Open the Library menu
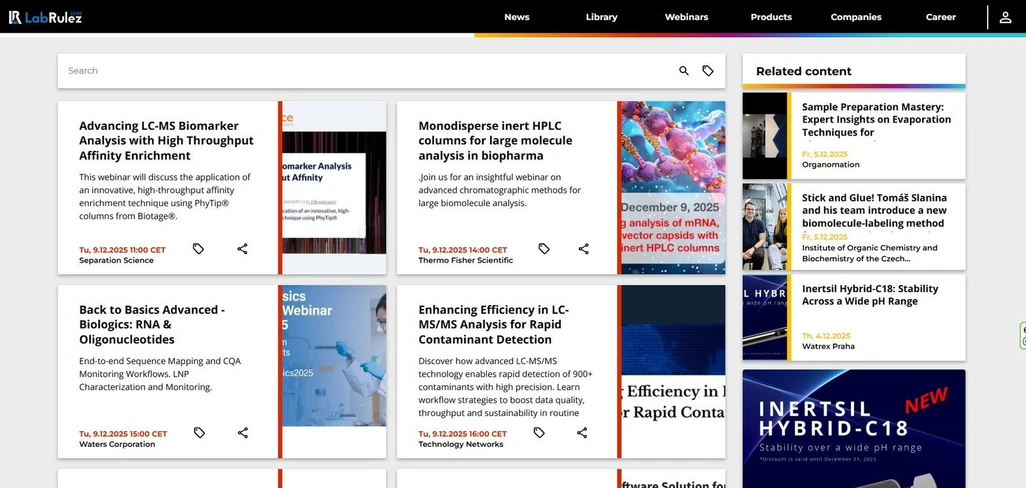Viewport: 1026px width, 488px height. point(601,17)
